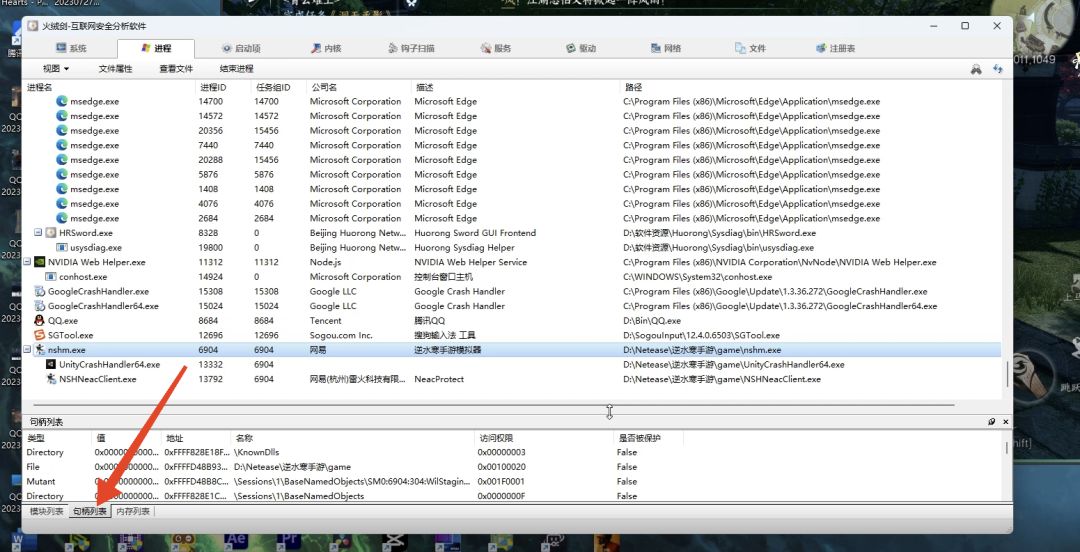
Task: Switch to the 内存列表 tab
Action: 133,511
